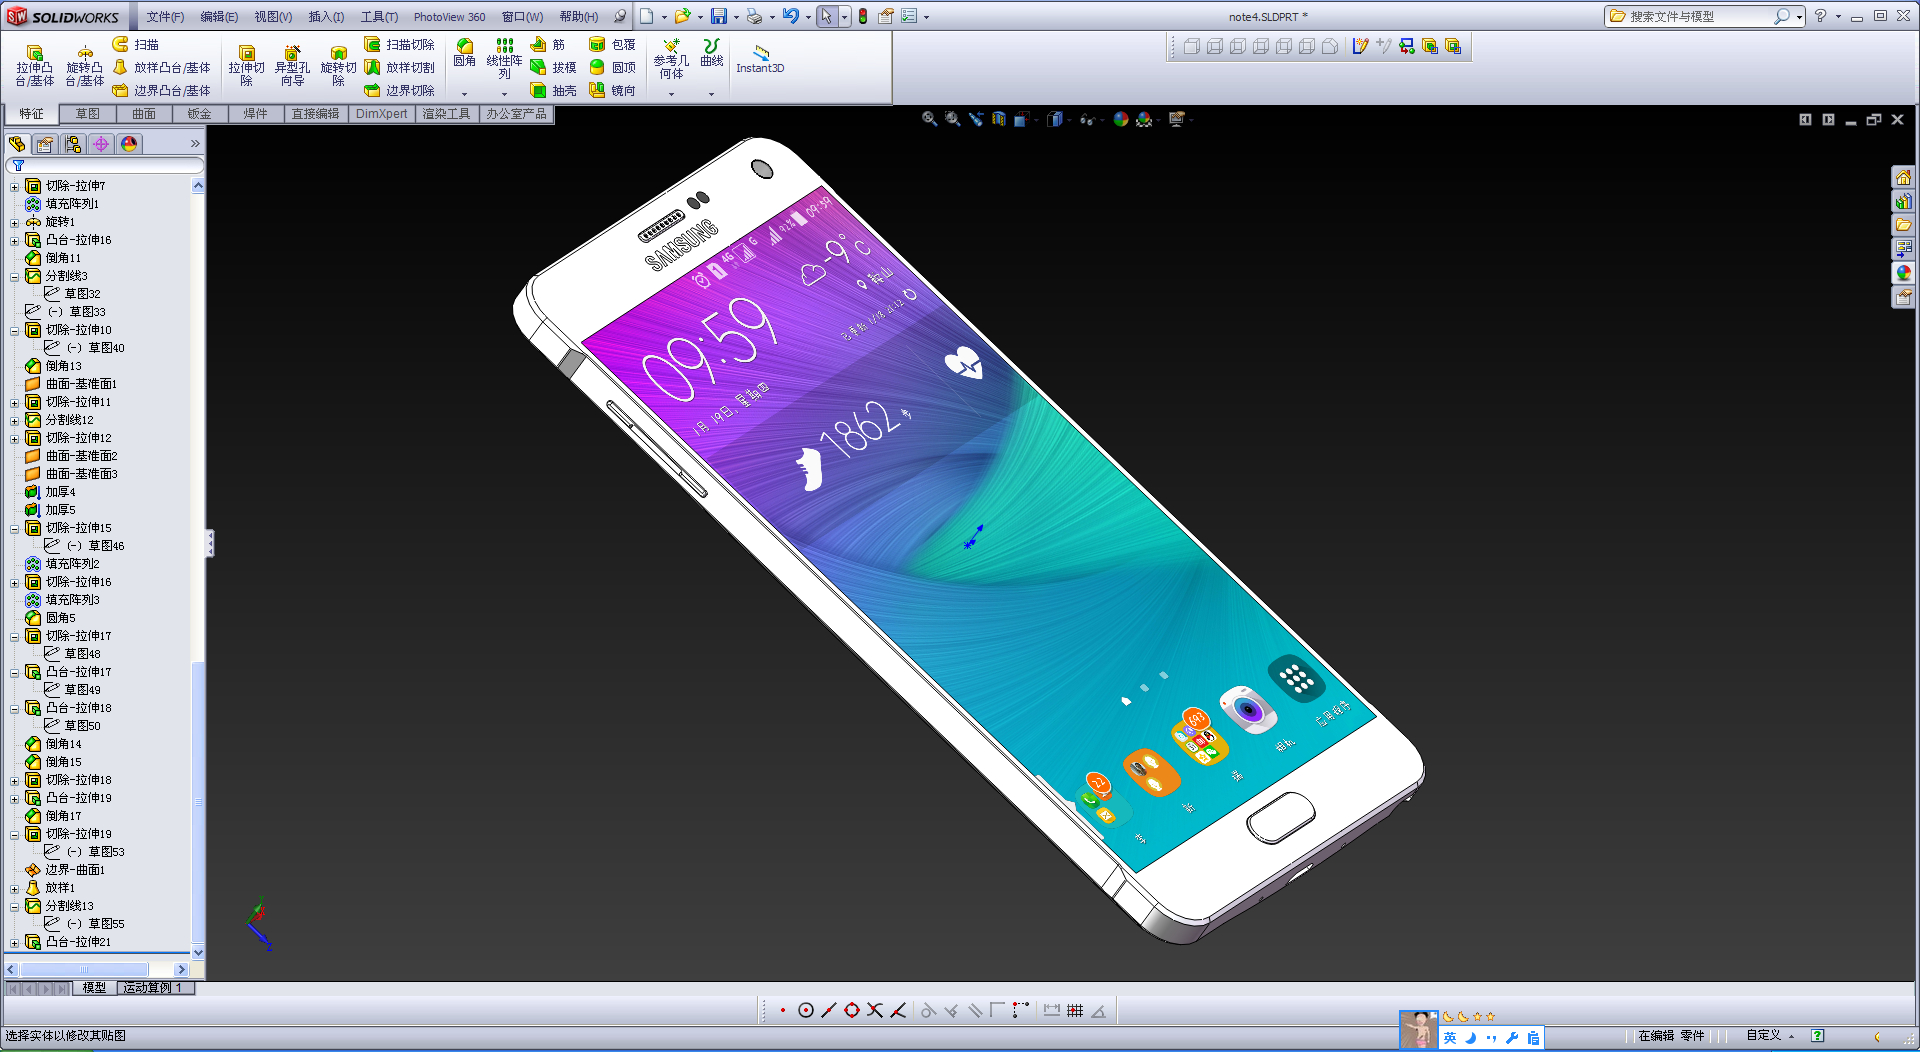Choose the 放样凸台/基体 loft tool
The height and width of the screenshot is (1052, 1920).
161,67
